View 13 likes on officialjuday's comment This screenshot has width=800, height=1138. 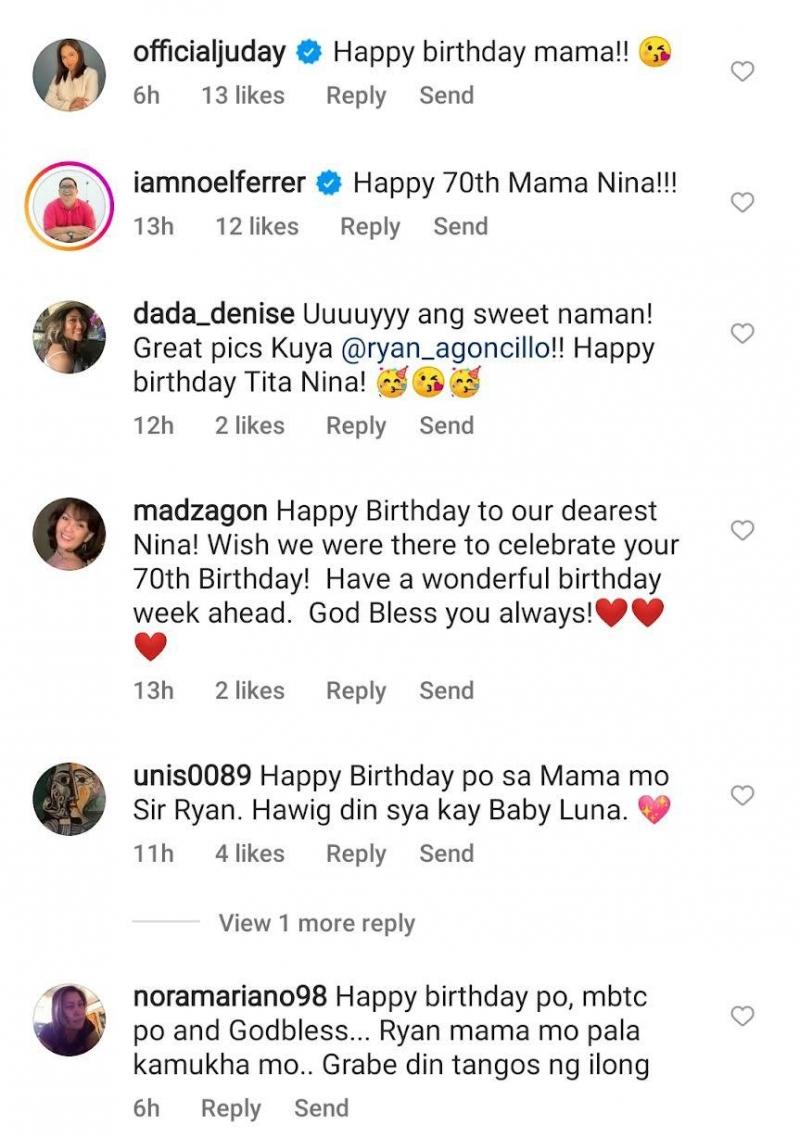tap(242, 96)
